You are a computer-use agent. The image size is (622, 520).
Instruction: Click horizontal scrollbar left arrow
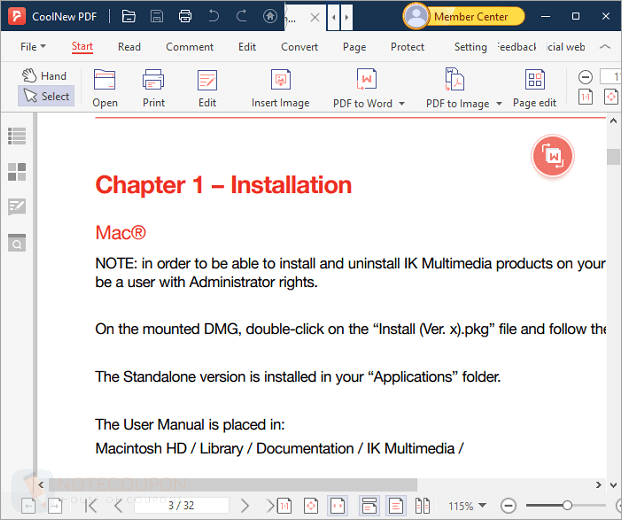click(x=41, y=485)
